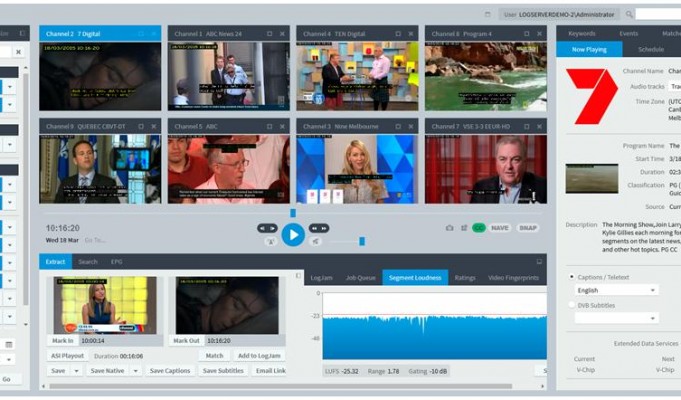Click the camera snapshot icon
This screenshot has height=400, width=681.
point(450,228)
